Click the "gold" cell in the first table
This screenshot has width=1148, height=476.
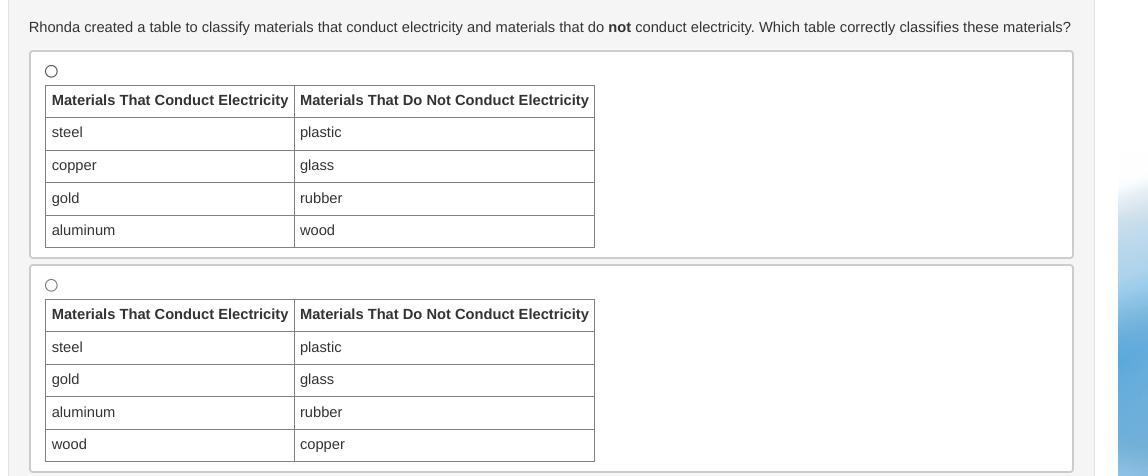tap(170, 198)
